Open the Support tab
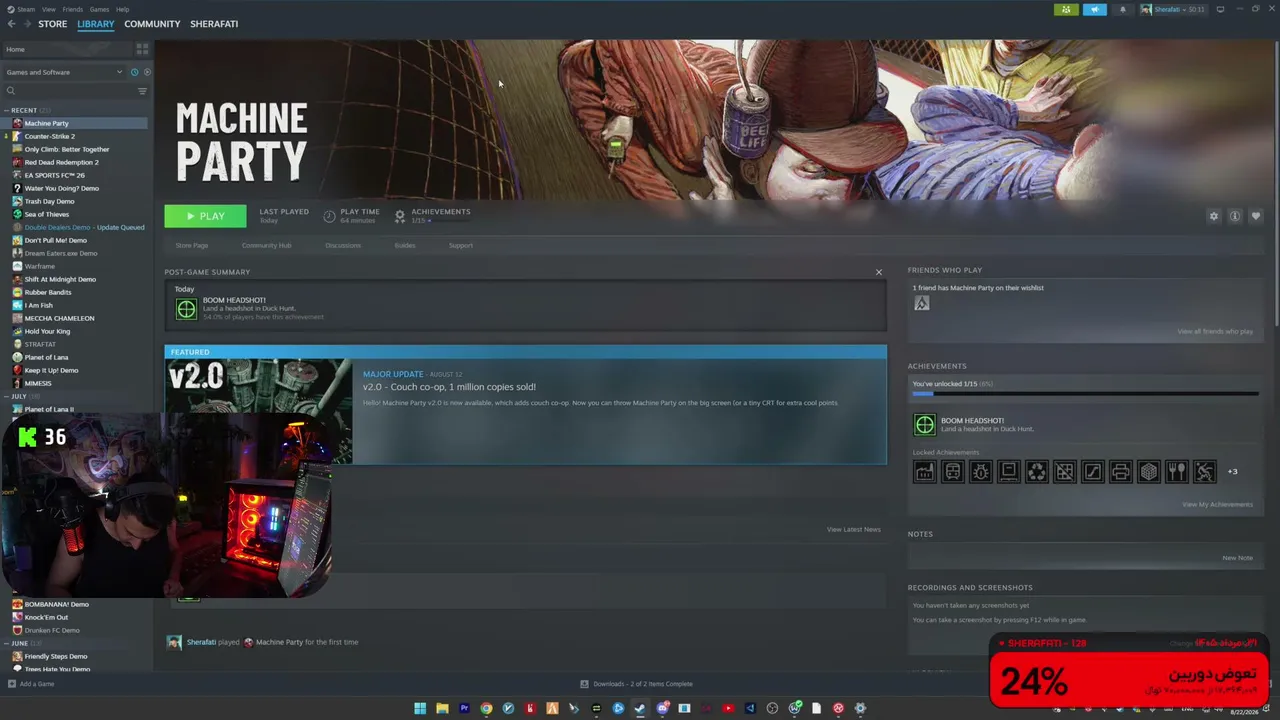Screen dimensions: 1280x720 click(461, 245)
